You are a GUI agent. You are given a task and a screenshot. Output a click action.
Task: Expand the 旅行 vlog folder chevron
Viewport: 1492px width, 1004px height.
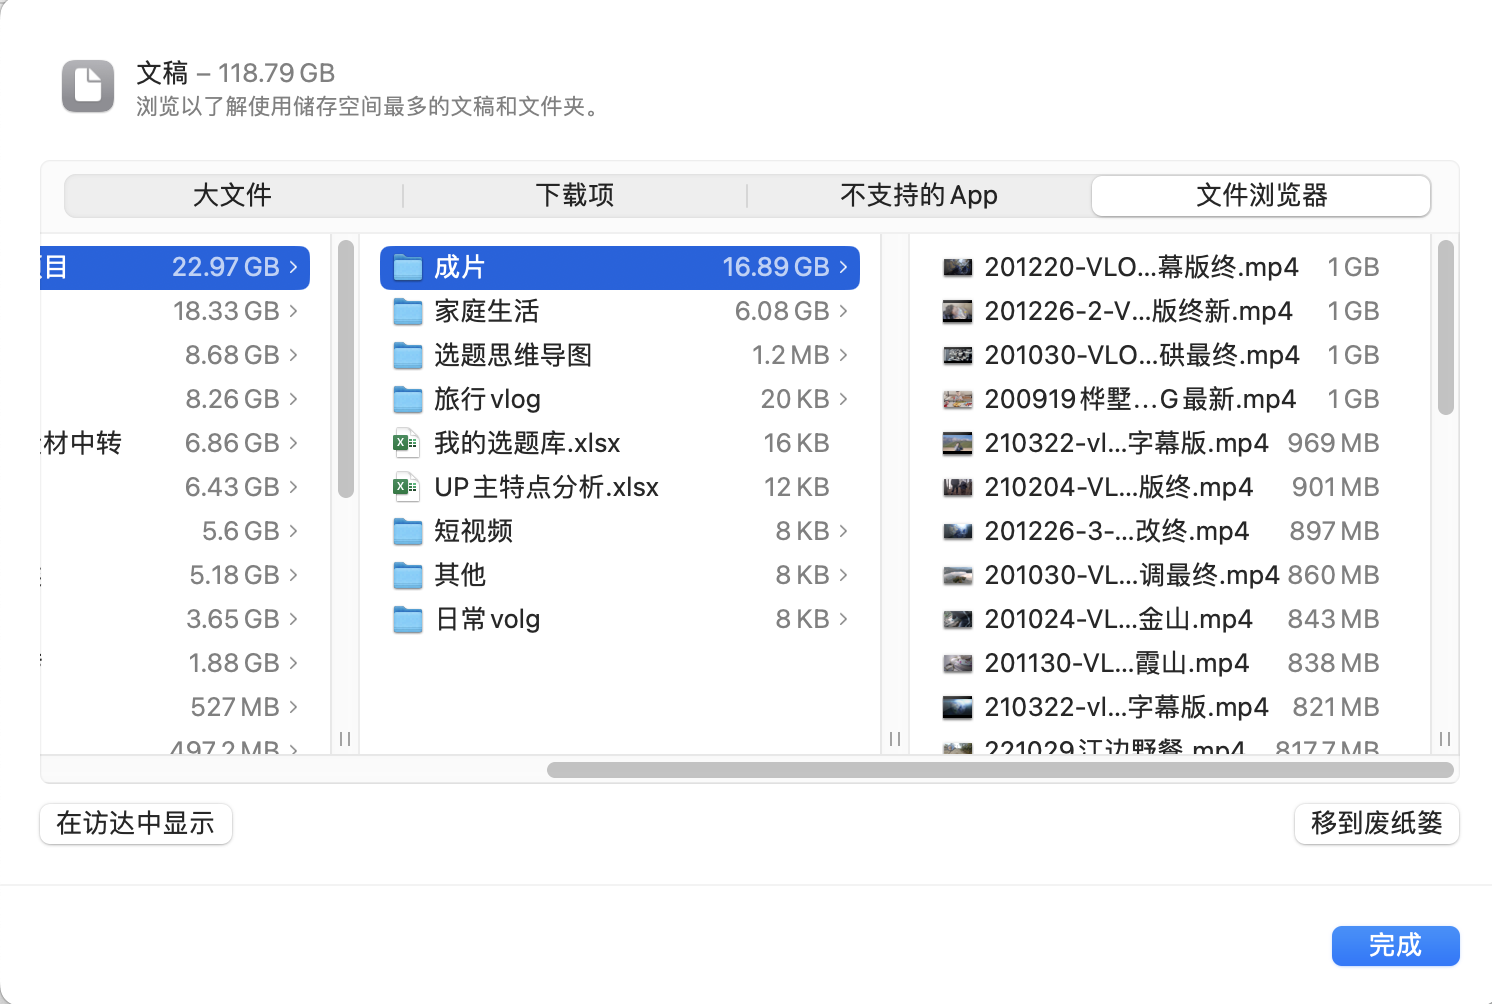coord(844,399)
